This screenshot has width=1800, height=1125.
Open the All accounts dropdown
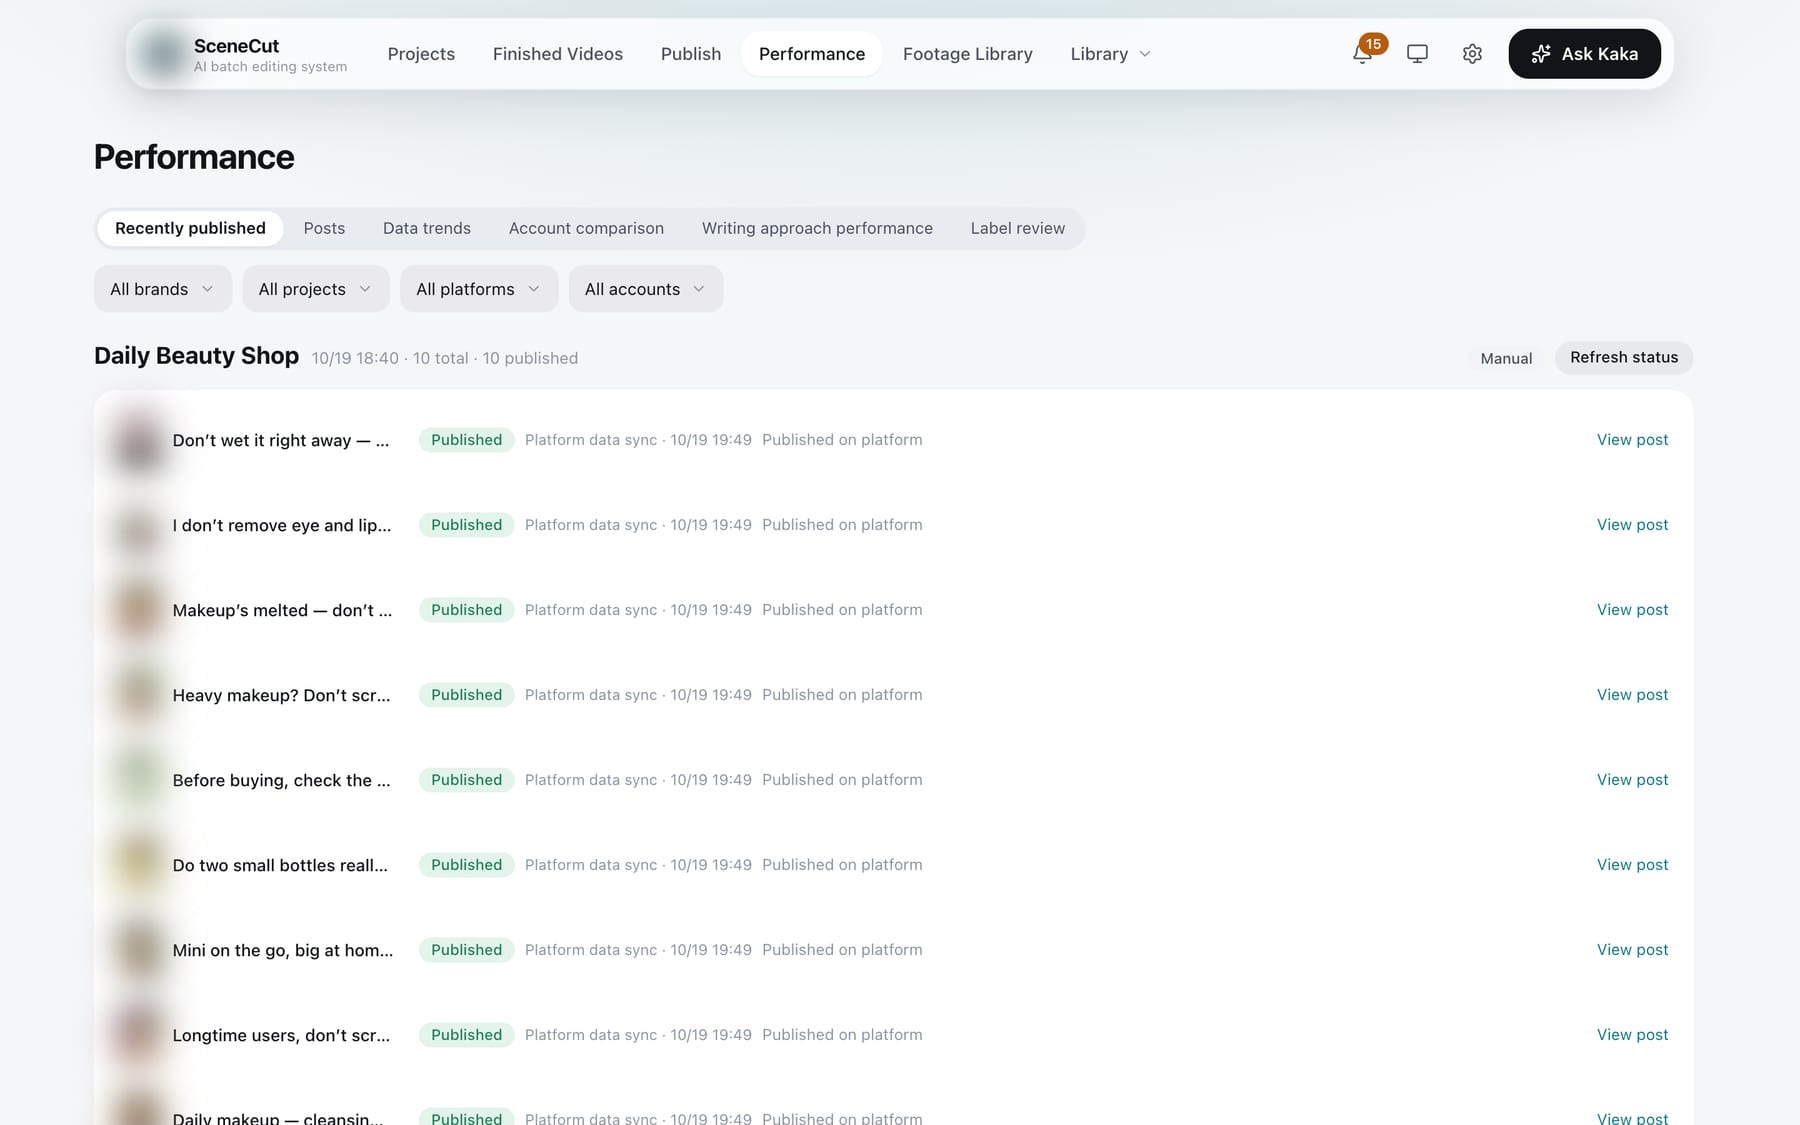click(x=646, y=289)
